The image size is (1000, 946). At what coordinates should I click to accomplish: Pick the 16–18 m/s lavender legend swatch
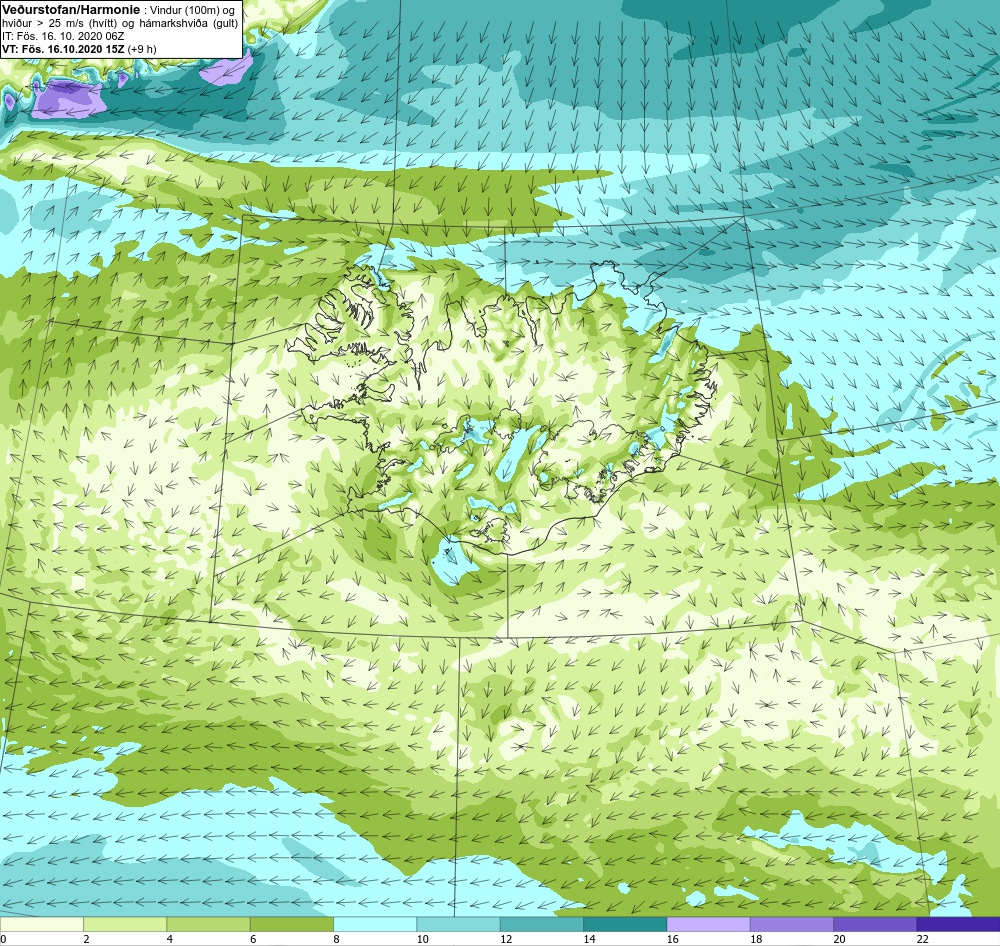[x=709, y=924]
